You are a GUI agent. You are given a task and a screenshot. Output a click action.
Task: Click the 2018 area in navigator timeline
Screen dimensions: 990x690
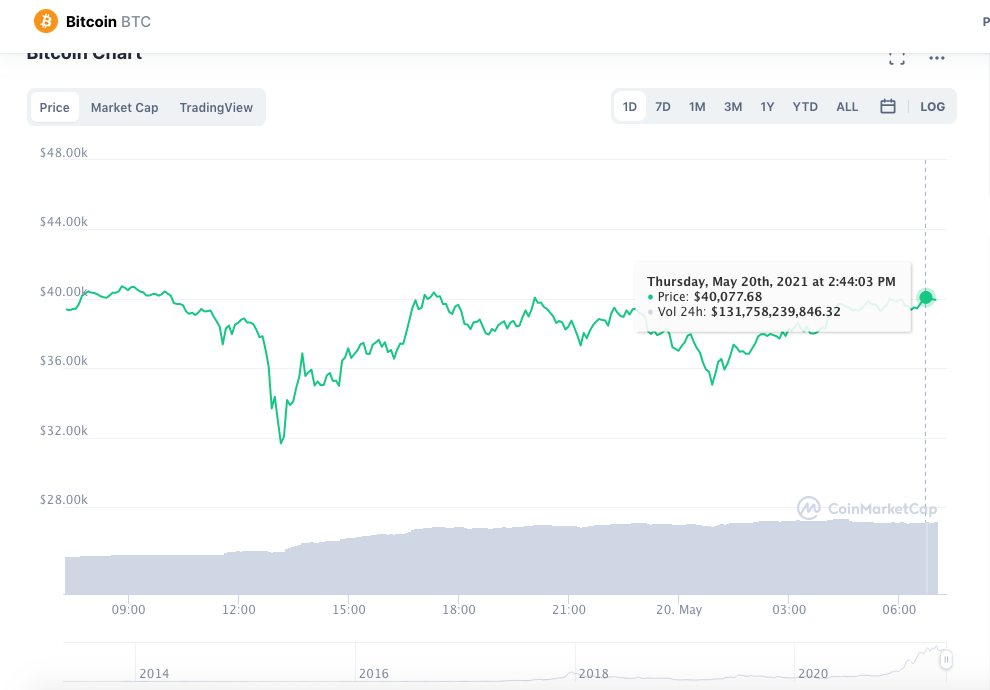593,673
